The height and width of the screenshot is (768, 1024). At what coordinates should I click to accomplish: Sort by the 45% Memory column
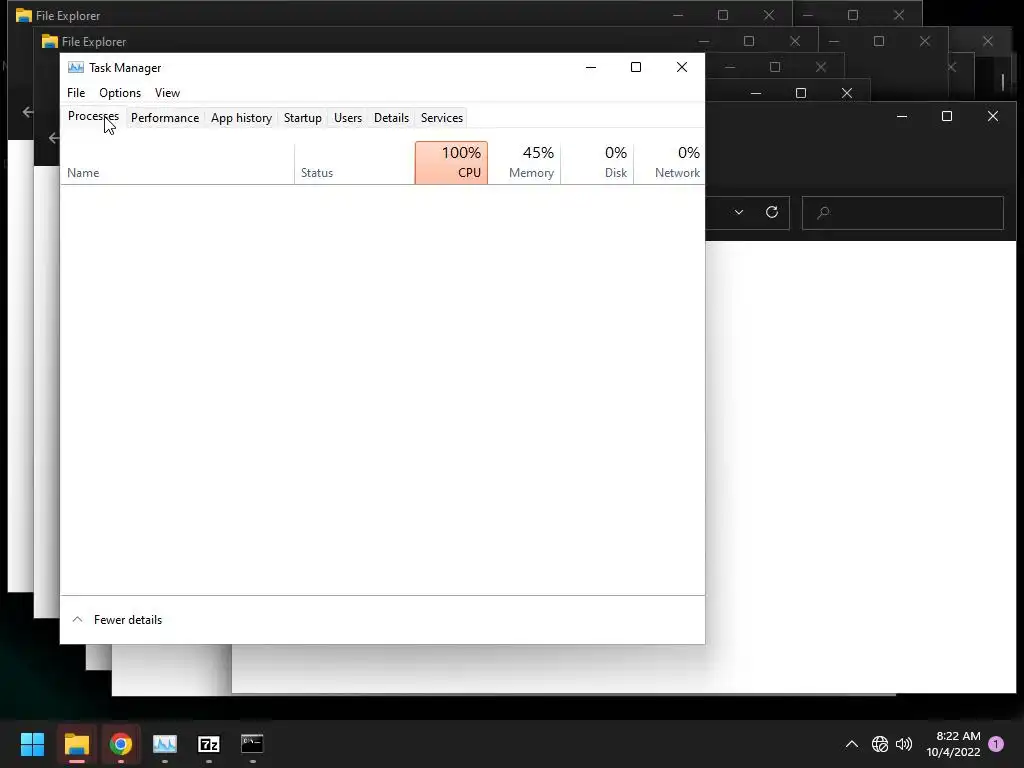(524, 163)
